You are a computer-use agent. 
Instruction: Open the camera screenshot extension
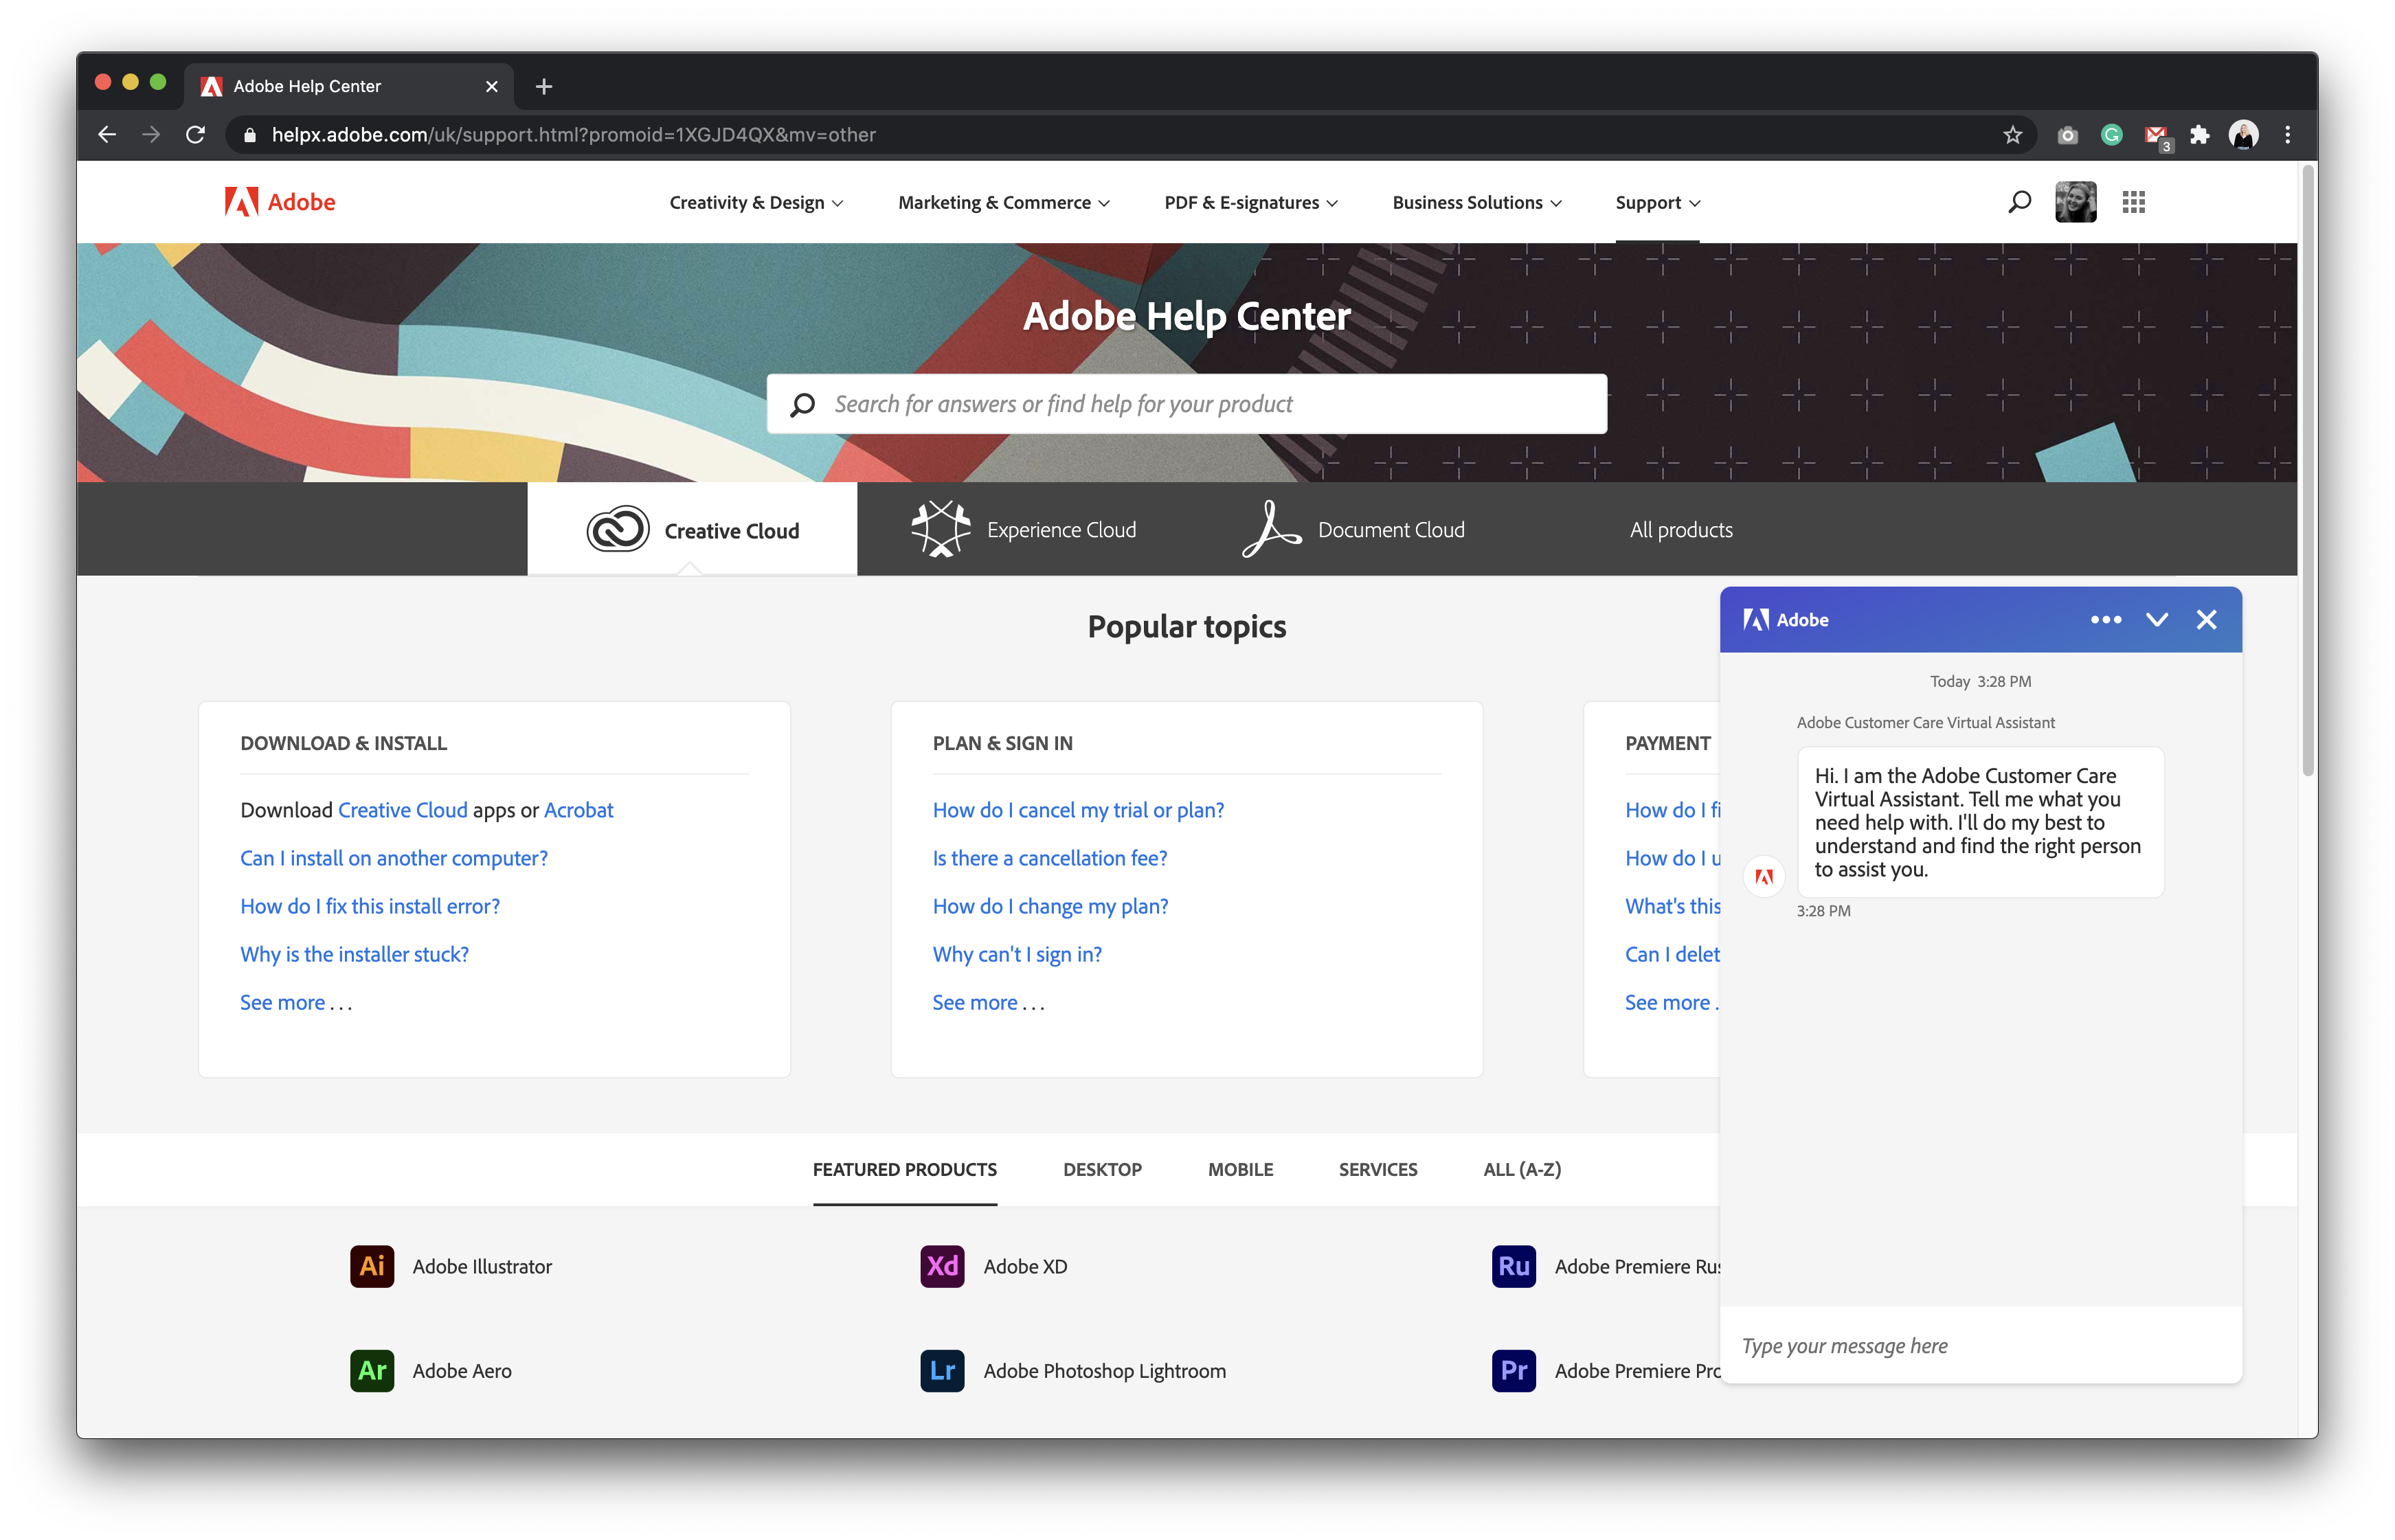pyautogui.click(x=2067, y=135)
